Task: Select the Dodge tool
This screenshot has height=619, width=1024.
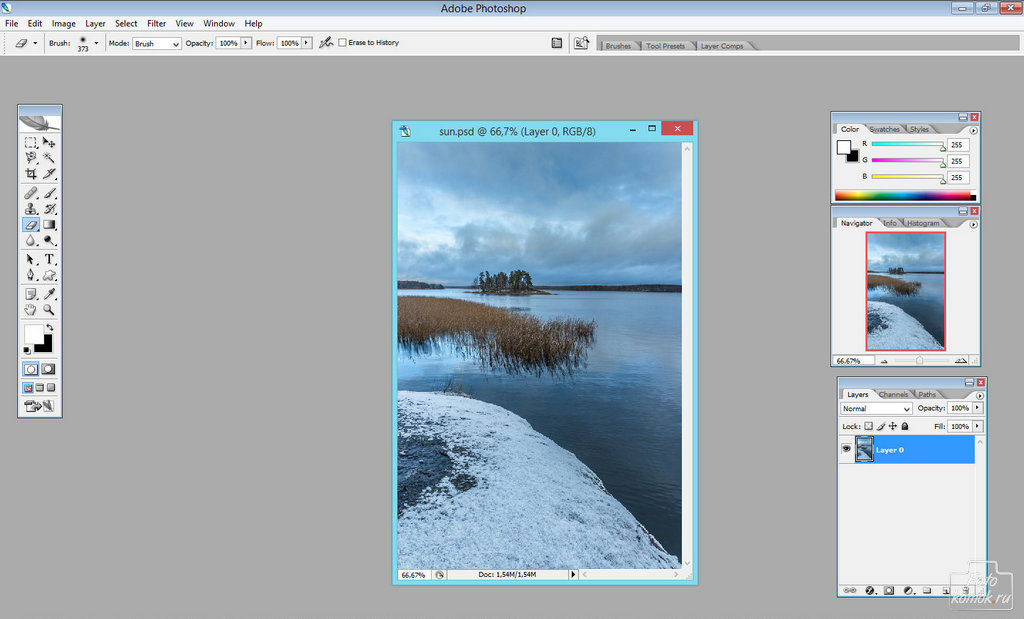Action: [49, 240]
